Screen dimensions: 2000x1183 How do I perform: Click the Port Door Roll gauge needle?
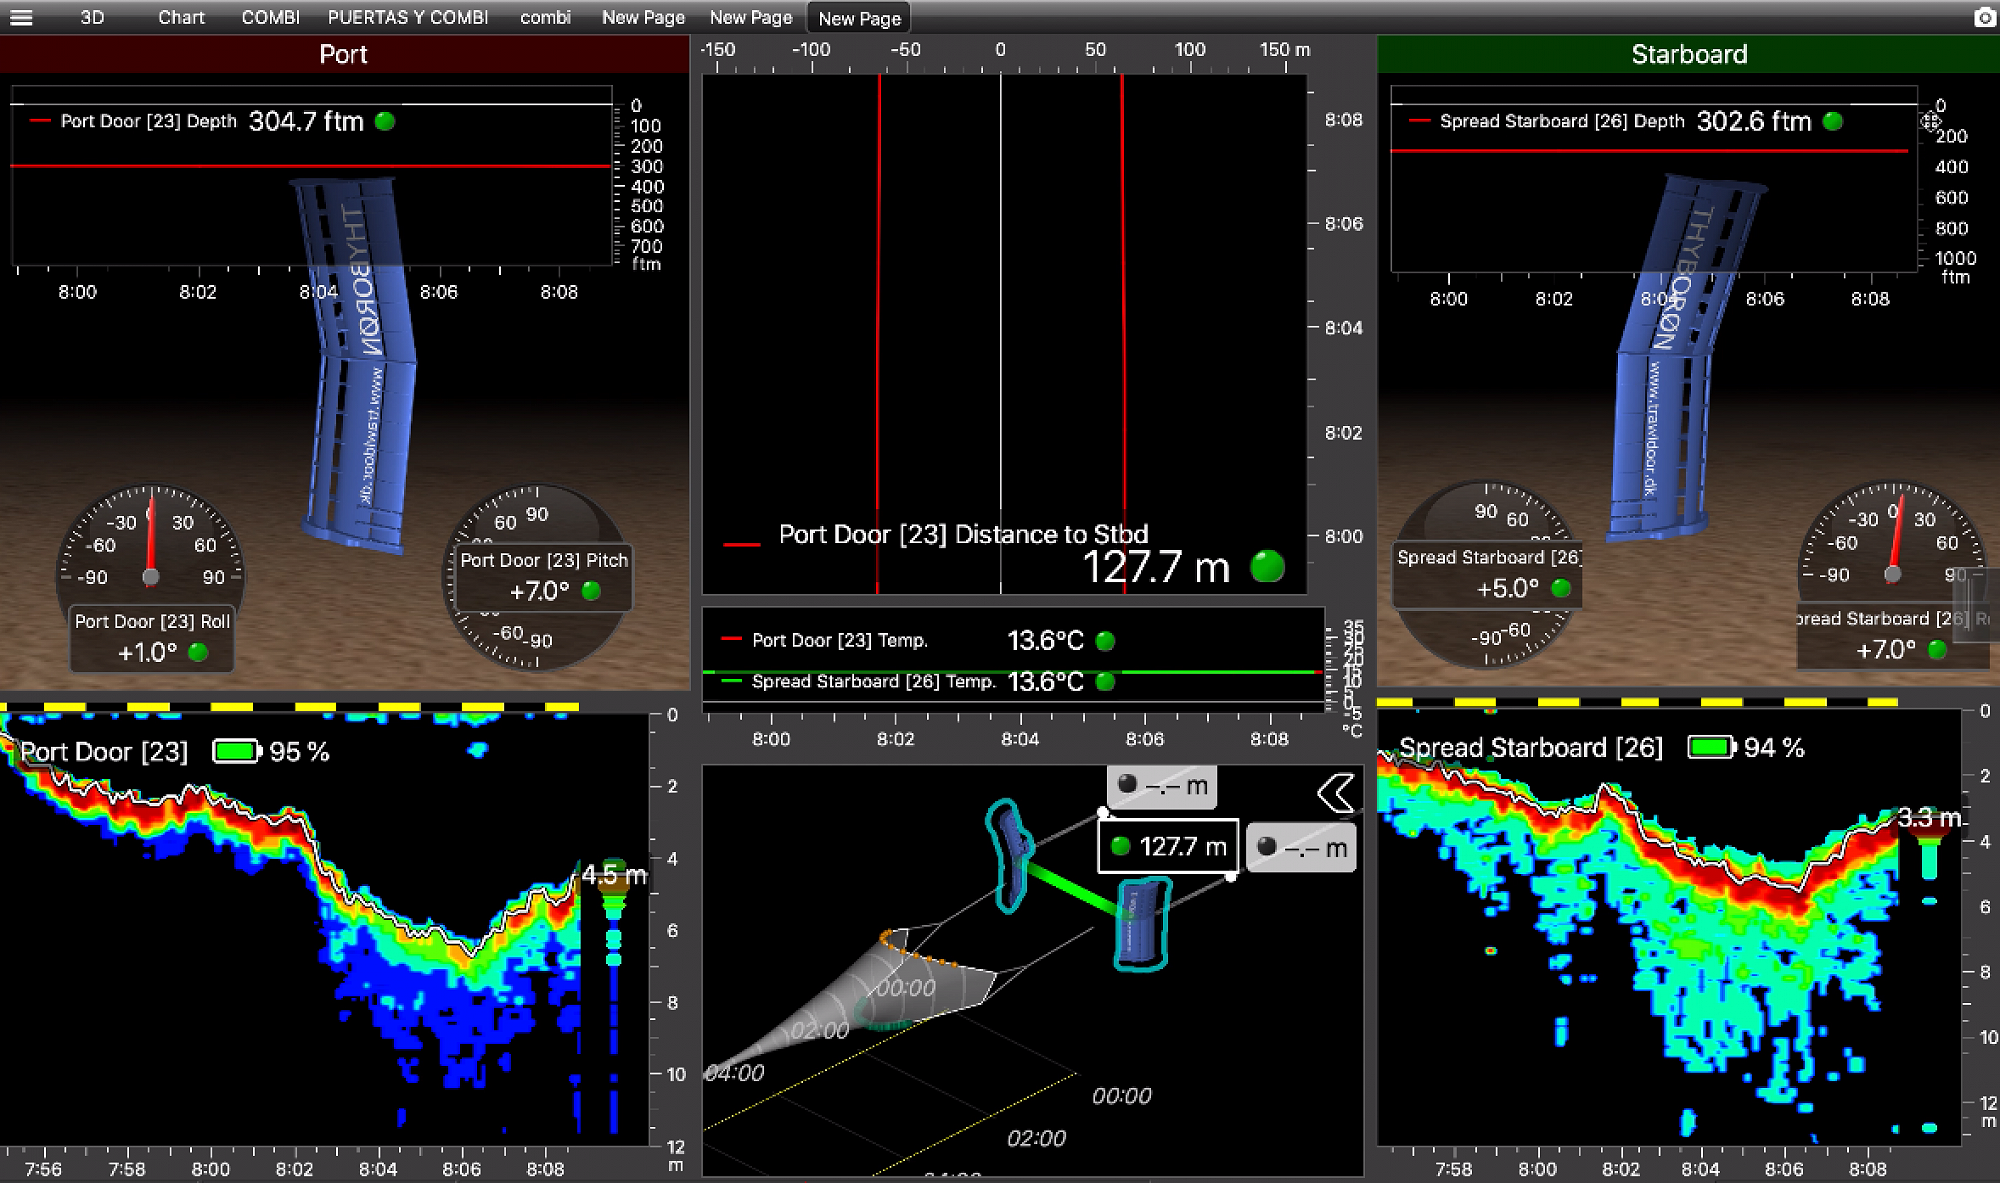pyautogui.click(x=152, y=540)
